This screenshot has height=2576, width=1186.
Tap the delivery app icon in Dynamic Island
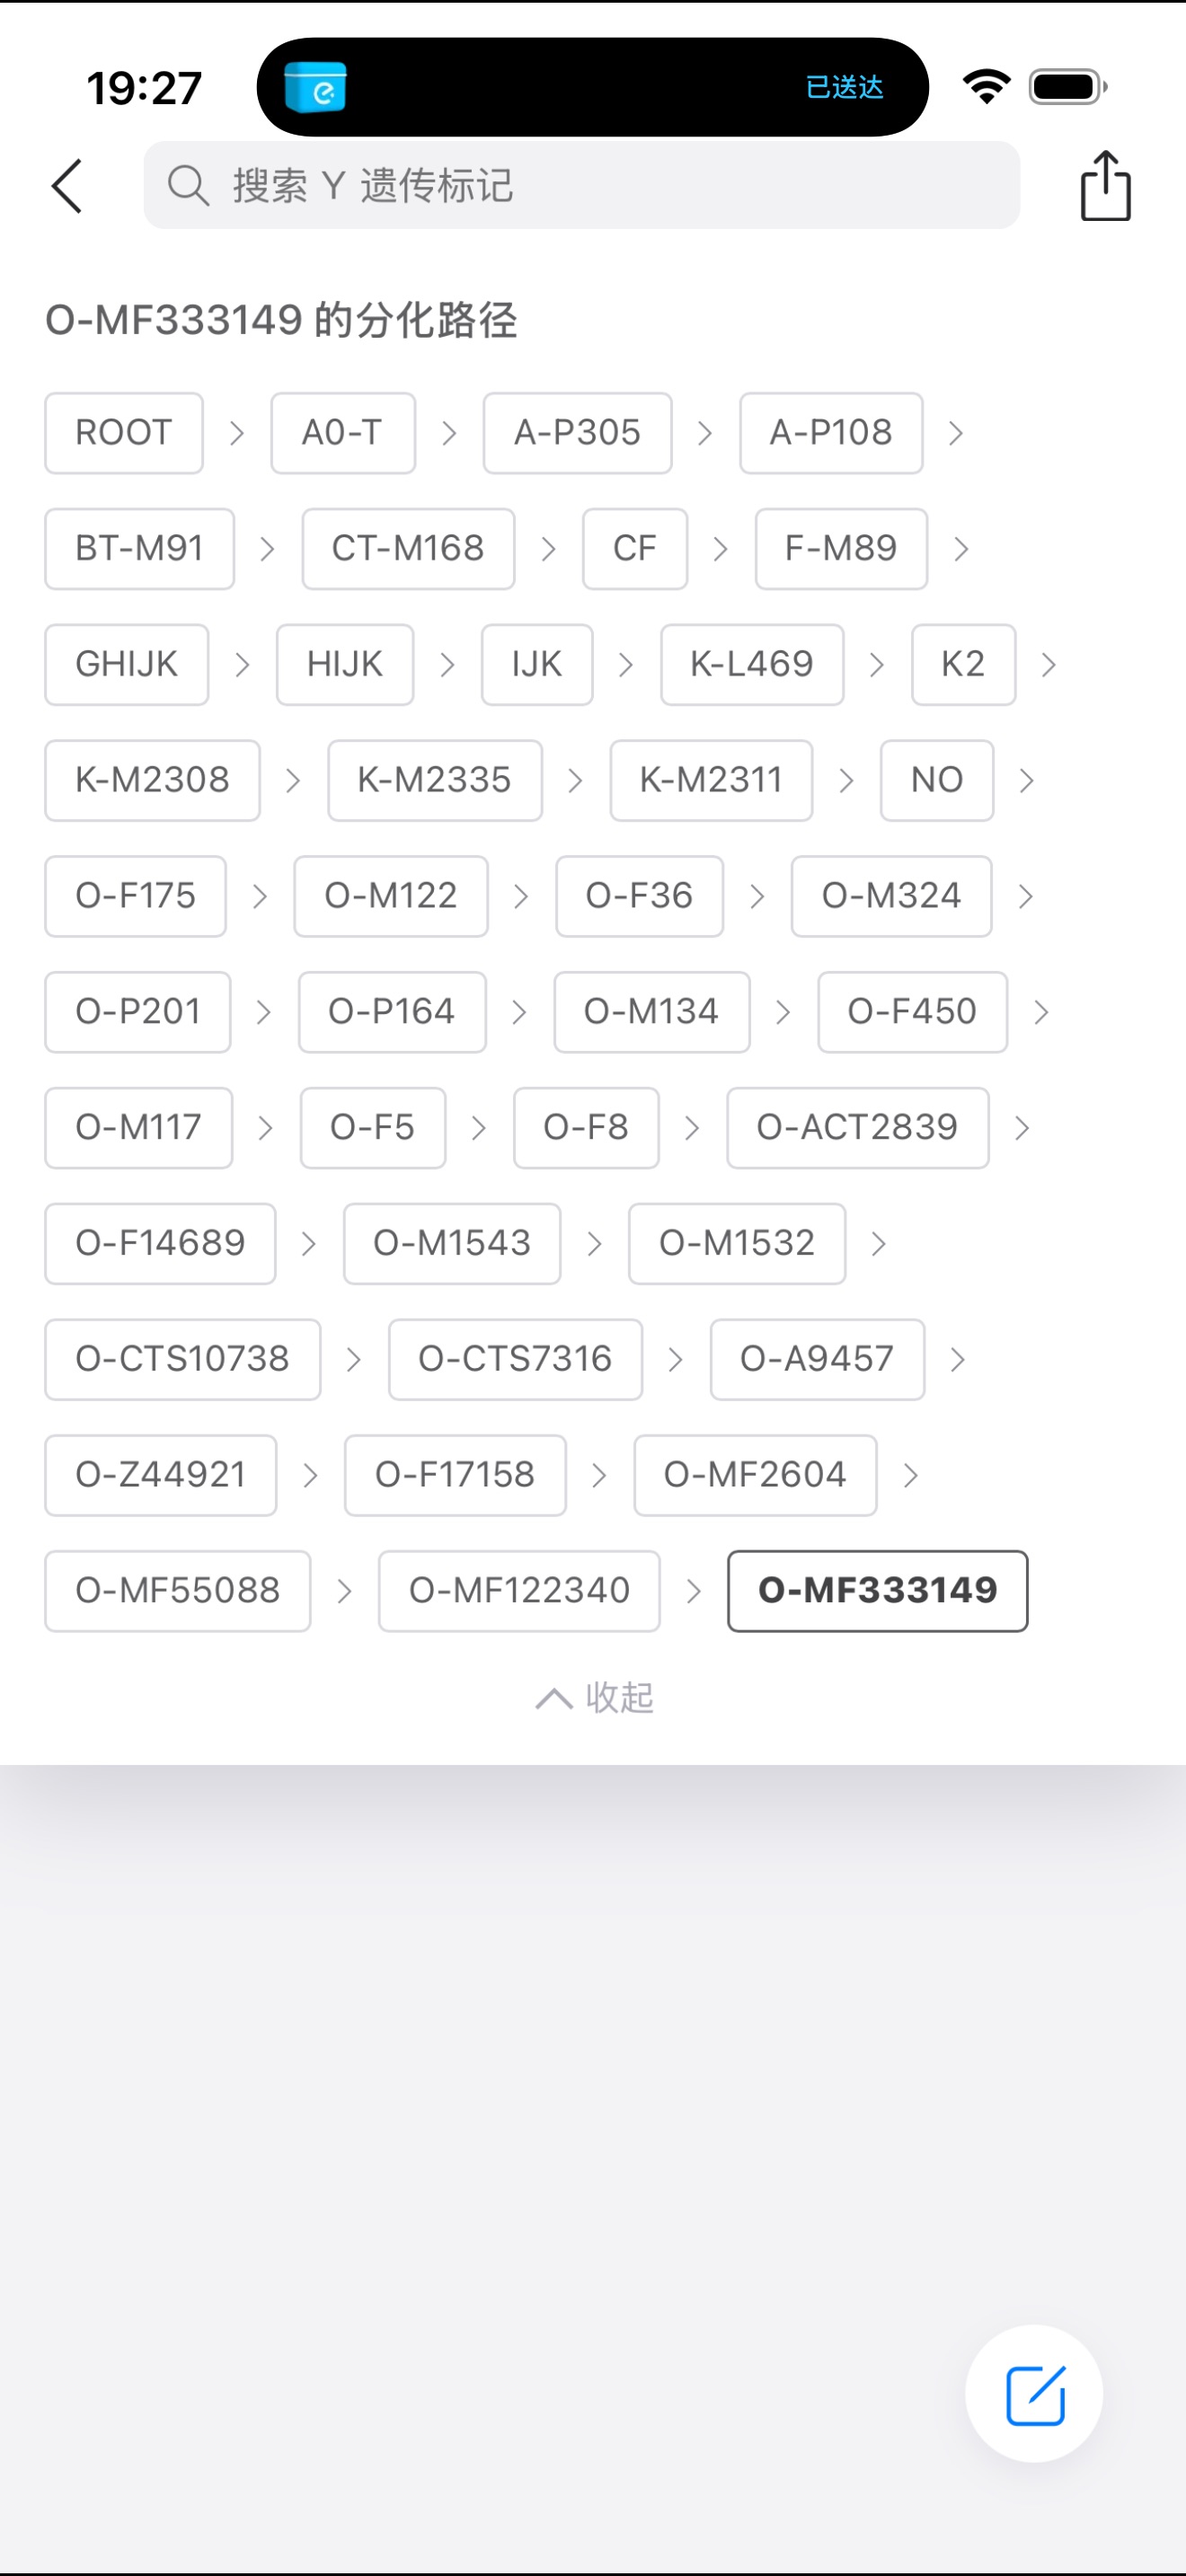coord(315,88)
